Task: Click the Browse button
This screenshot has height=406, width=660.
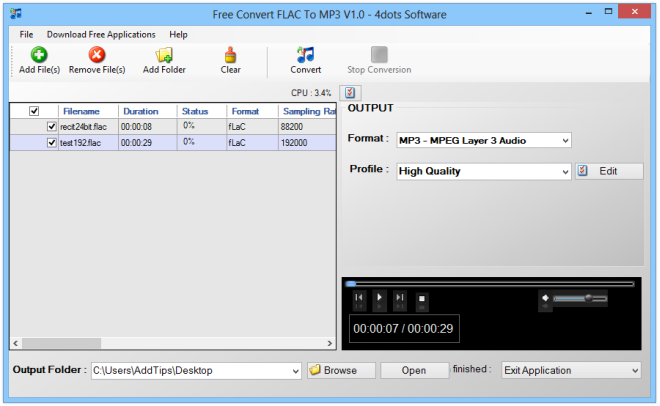Action: [341, 370]
